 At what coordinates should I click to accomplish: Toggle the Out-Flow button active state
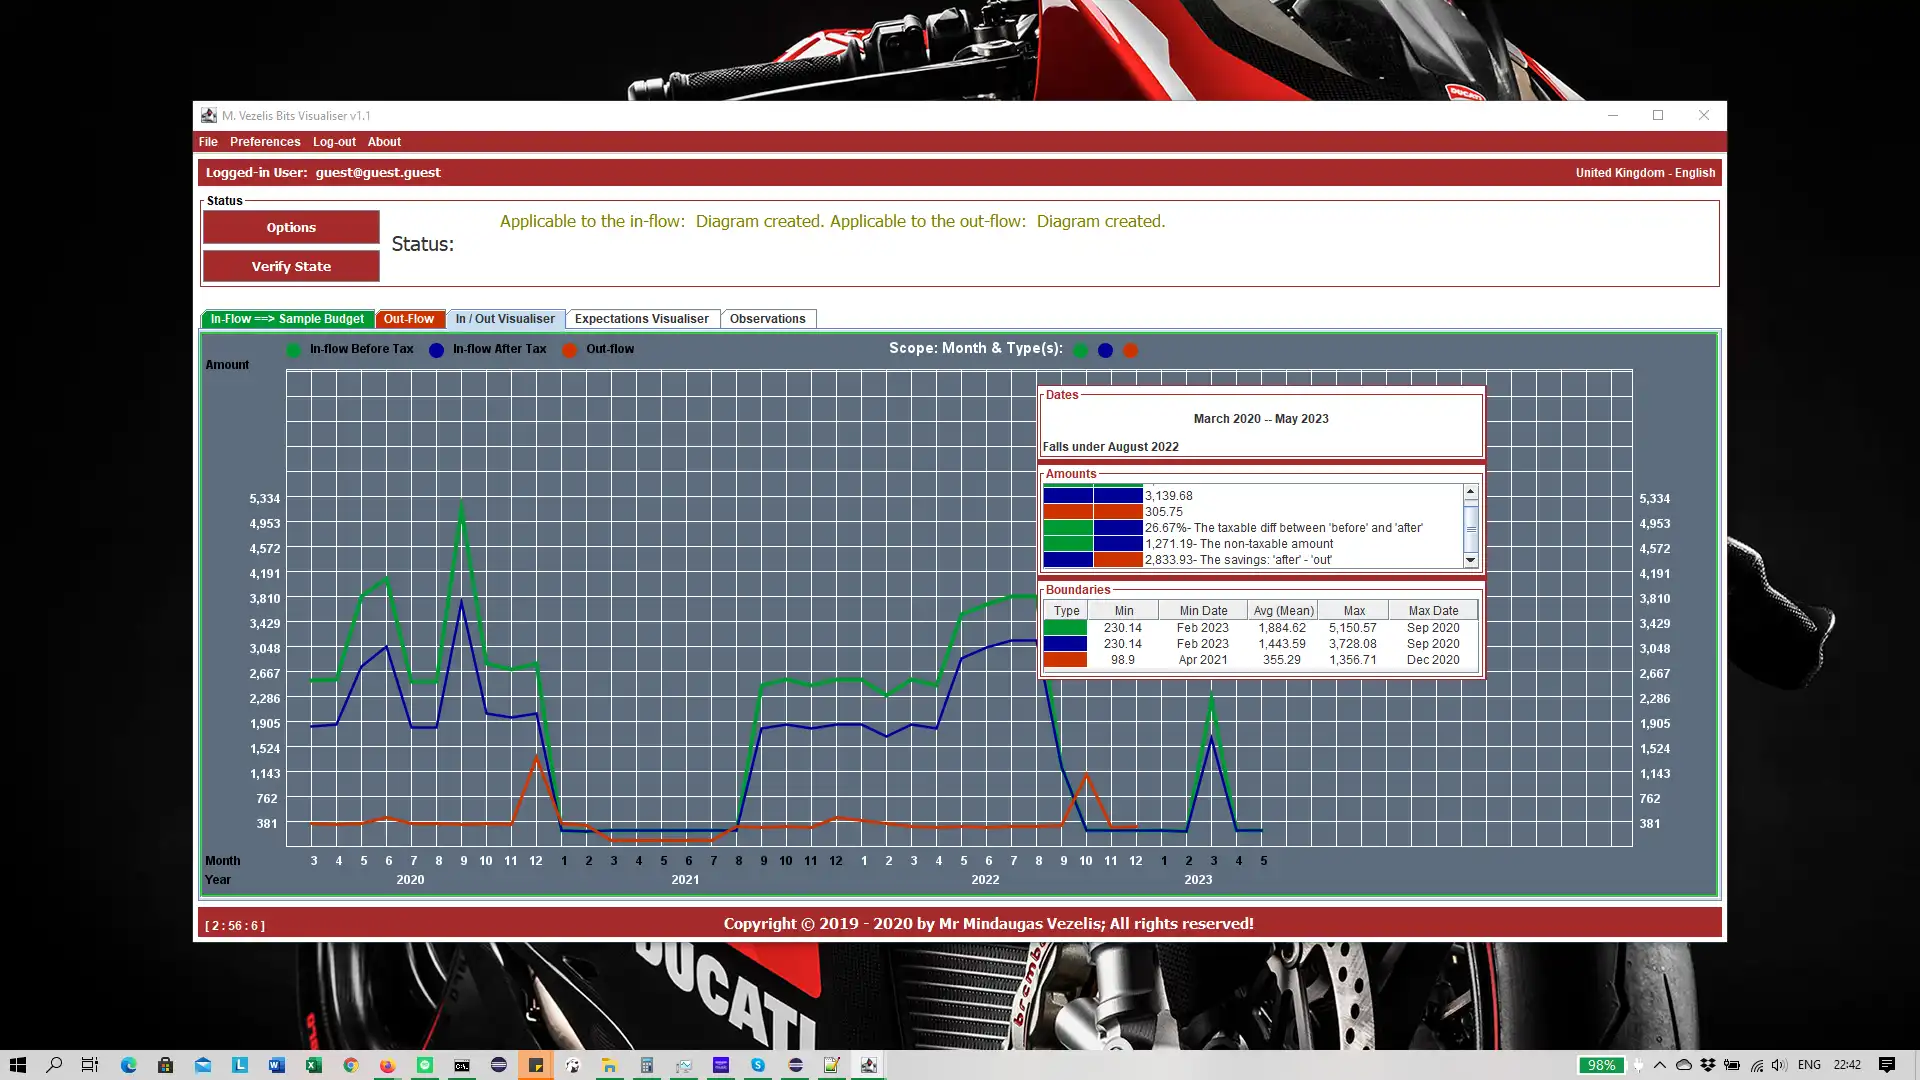coord(409,318)
